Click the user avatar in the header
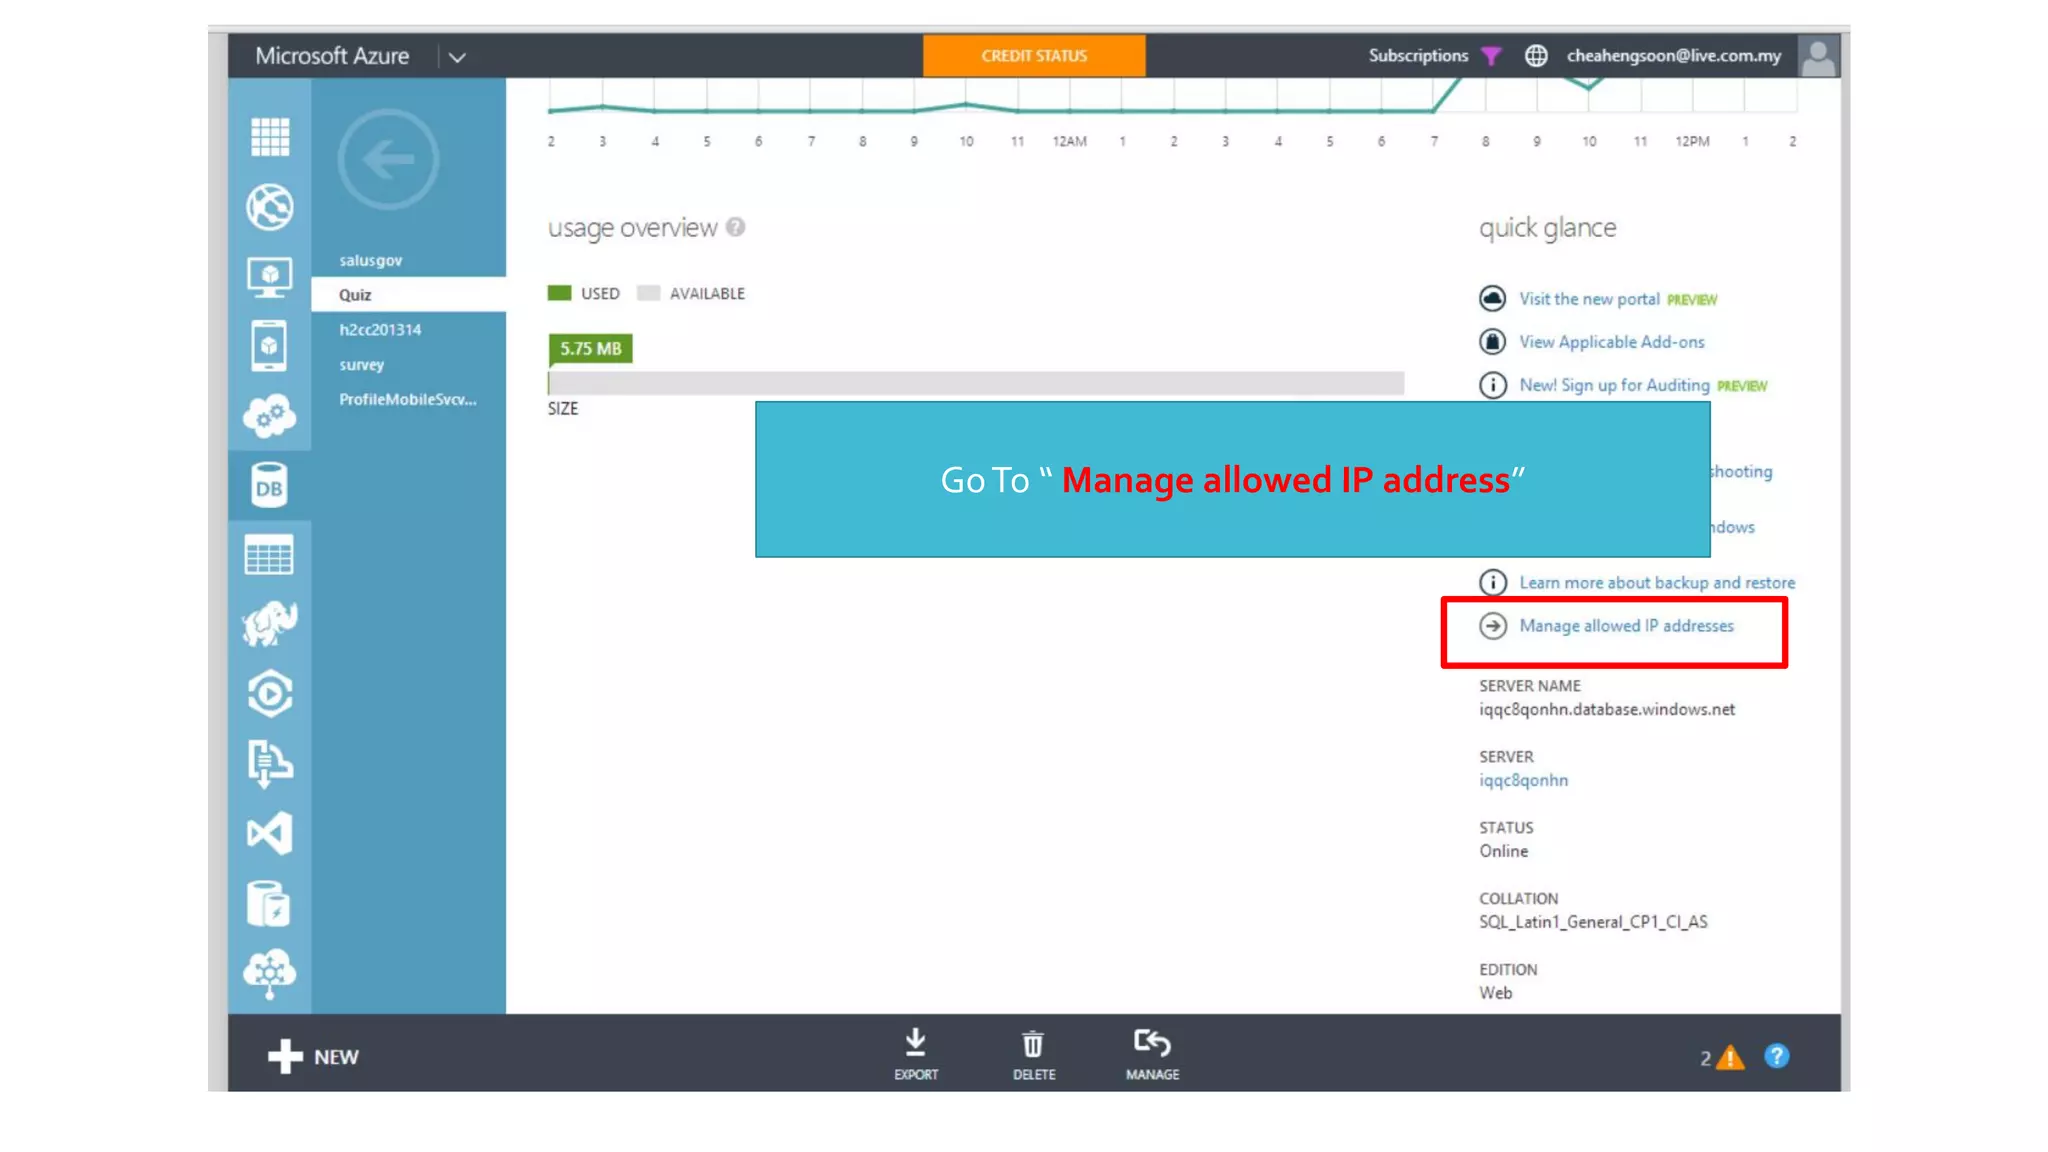Screen dimensions: 2048x1152 click(x=1818, y=56)
